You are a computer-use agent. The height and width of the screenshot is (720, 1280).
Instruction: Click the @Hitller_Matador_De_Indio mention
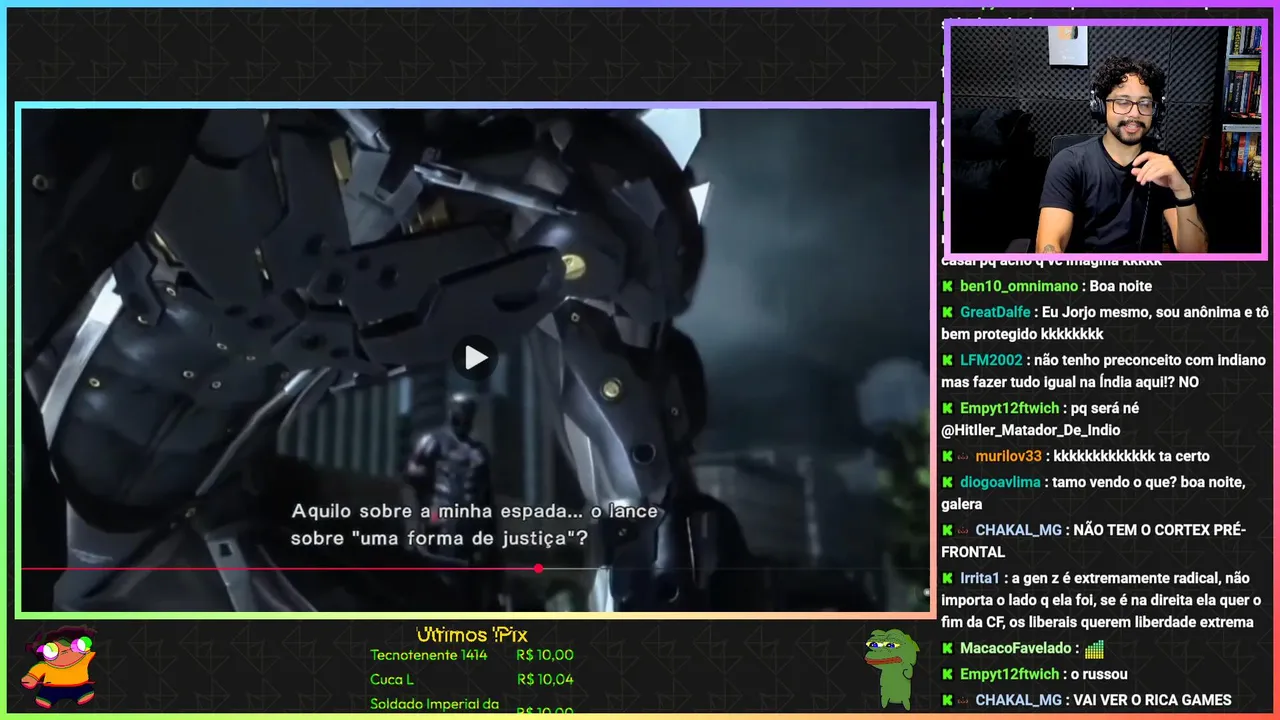[x=1030, y=430]
